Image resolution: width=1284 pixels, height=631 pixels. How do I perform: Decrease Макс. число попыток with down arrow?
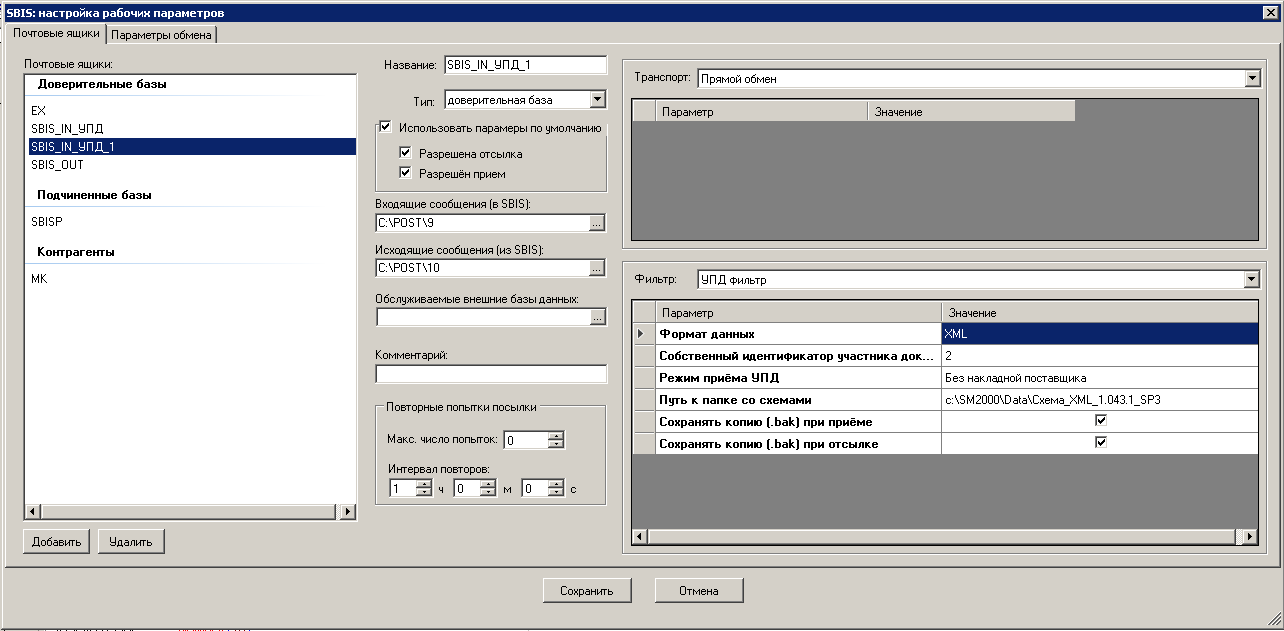[x=557, y=444]
